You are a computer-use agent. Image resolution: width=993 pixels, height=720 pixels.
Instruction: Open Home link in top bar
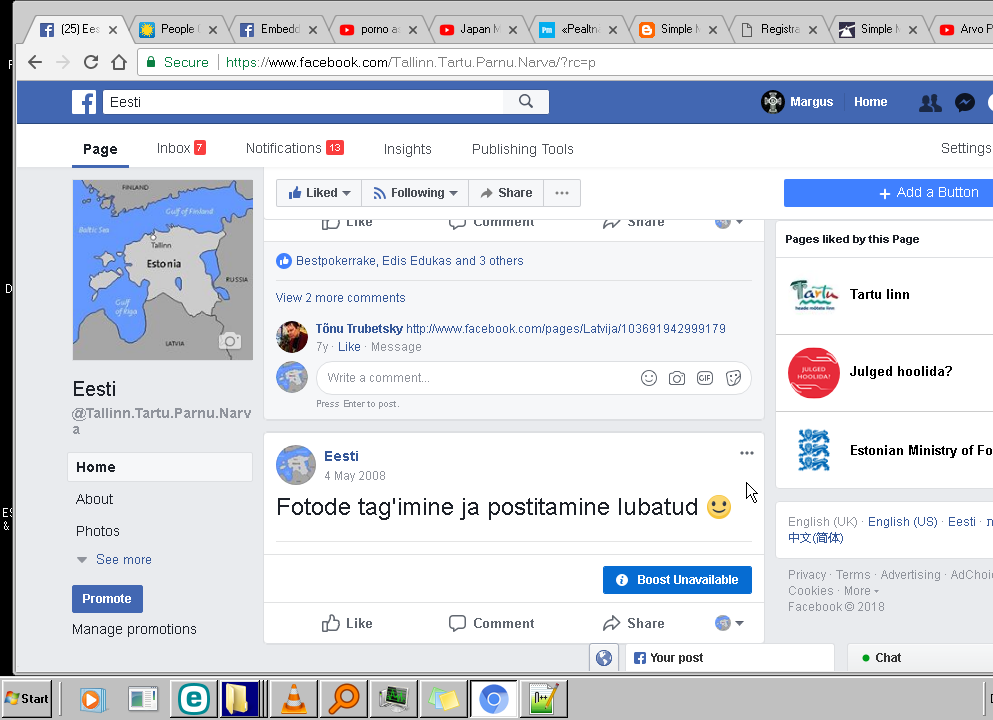tap(870, 102)
